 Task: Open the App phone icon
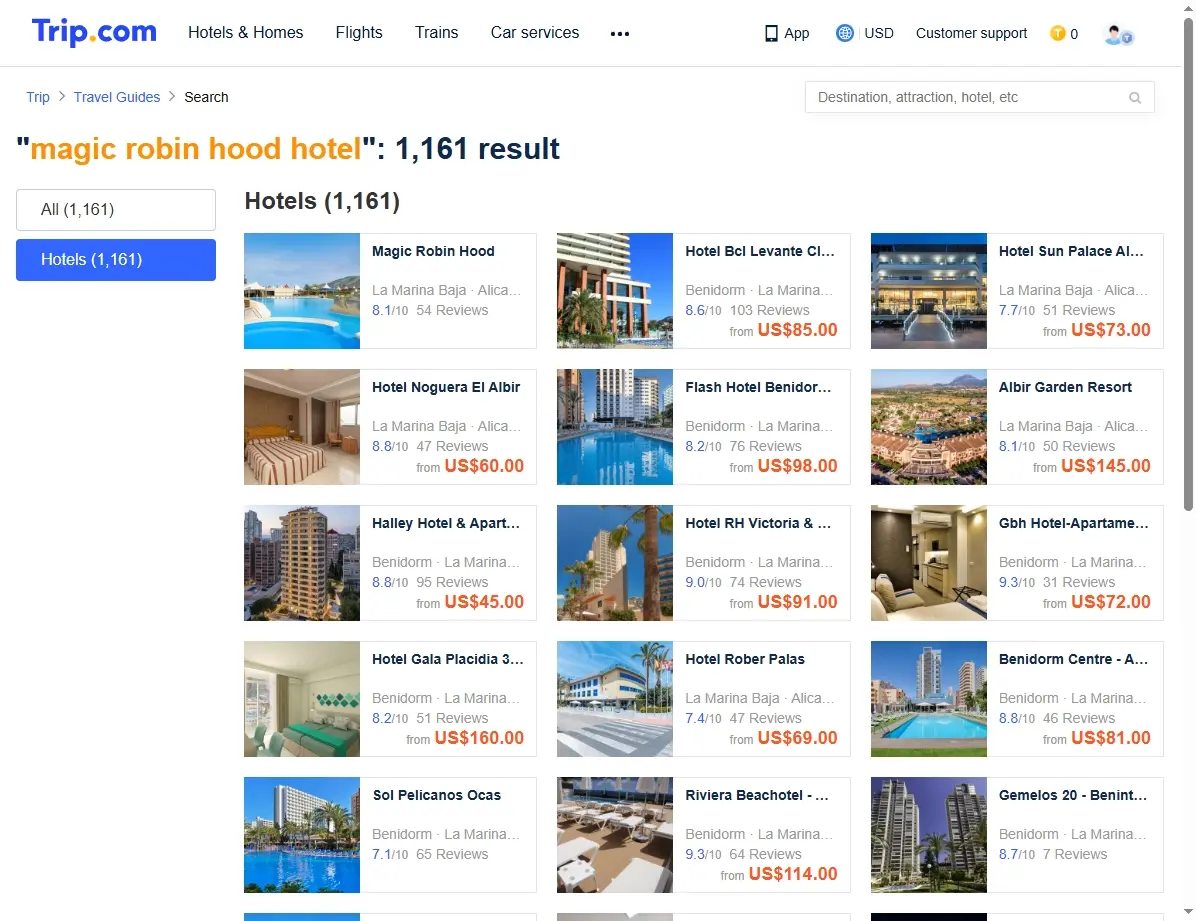[771, 34]
